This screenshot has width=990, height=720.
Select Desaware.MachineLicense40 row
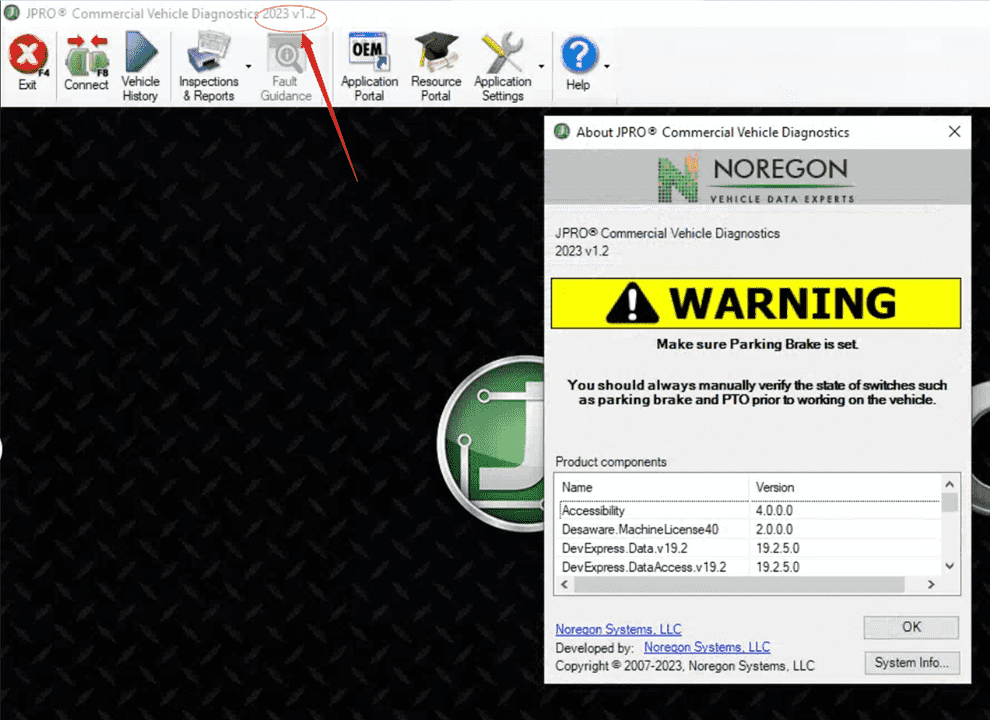[749, 529]
